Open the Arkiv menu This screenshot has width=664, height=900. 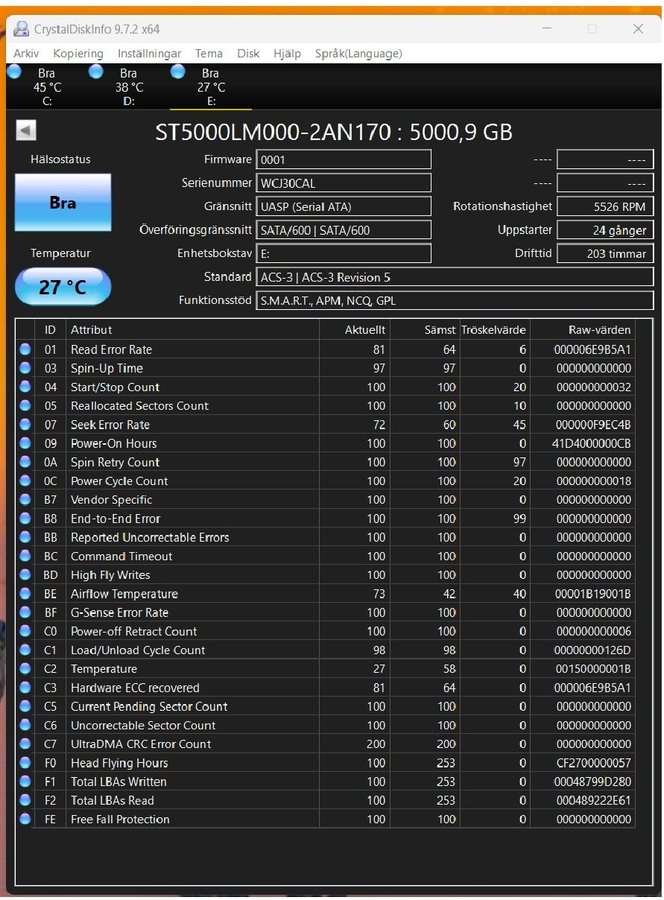coord(26,53)
